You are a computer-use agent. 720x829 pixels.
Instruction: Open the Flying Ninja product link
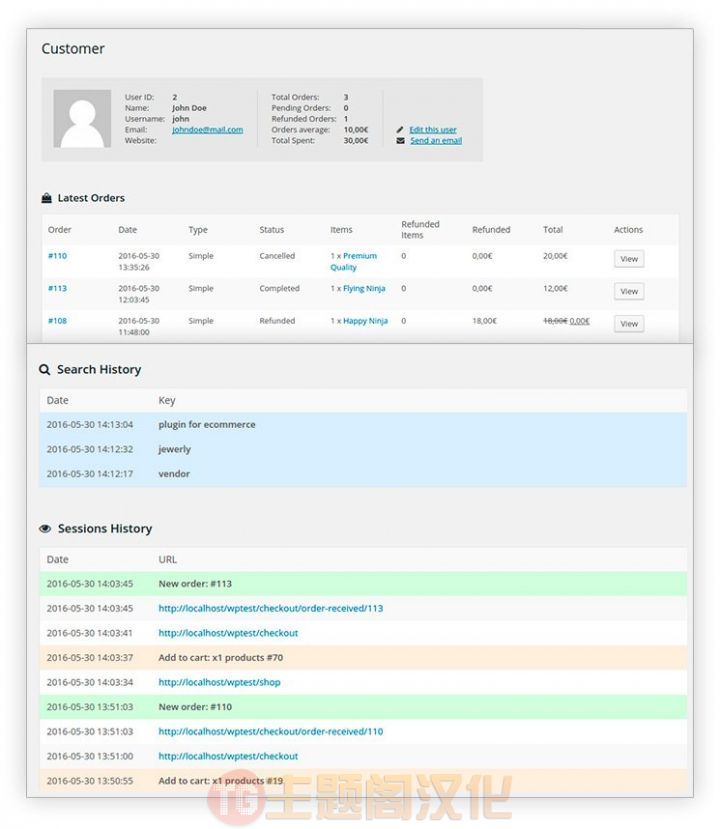coord(364,288)
